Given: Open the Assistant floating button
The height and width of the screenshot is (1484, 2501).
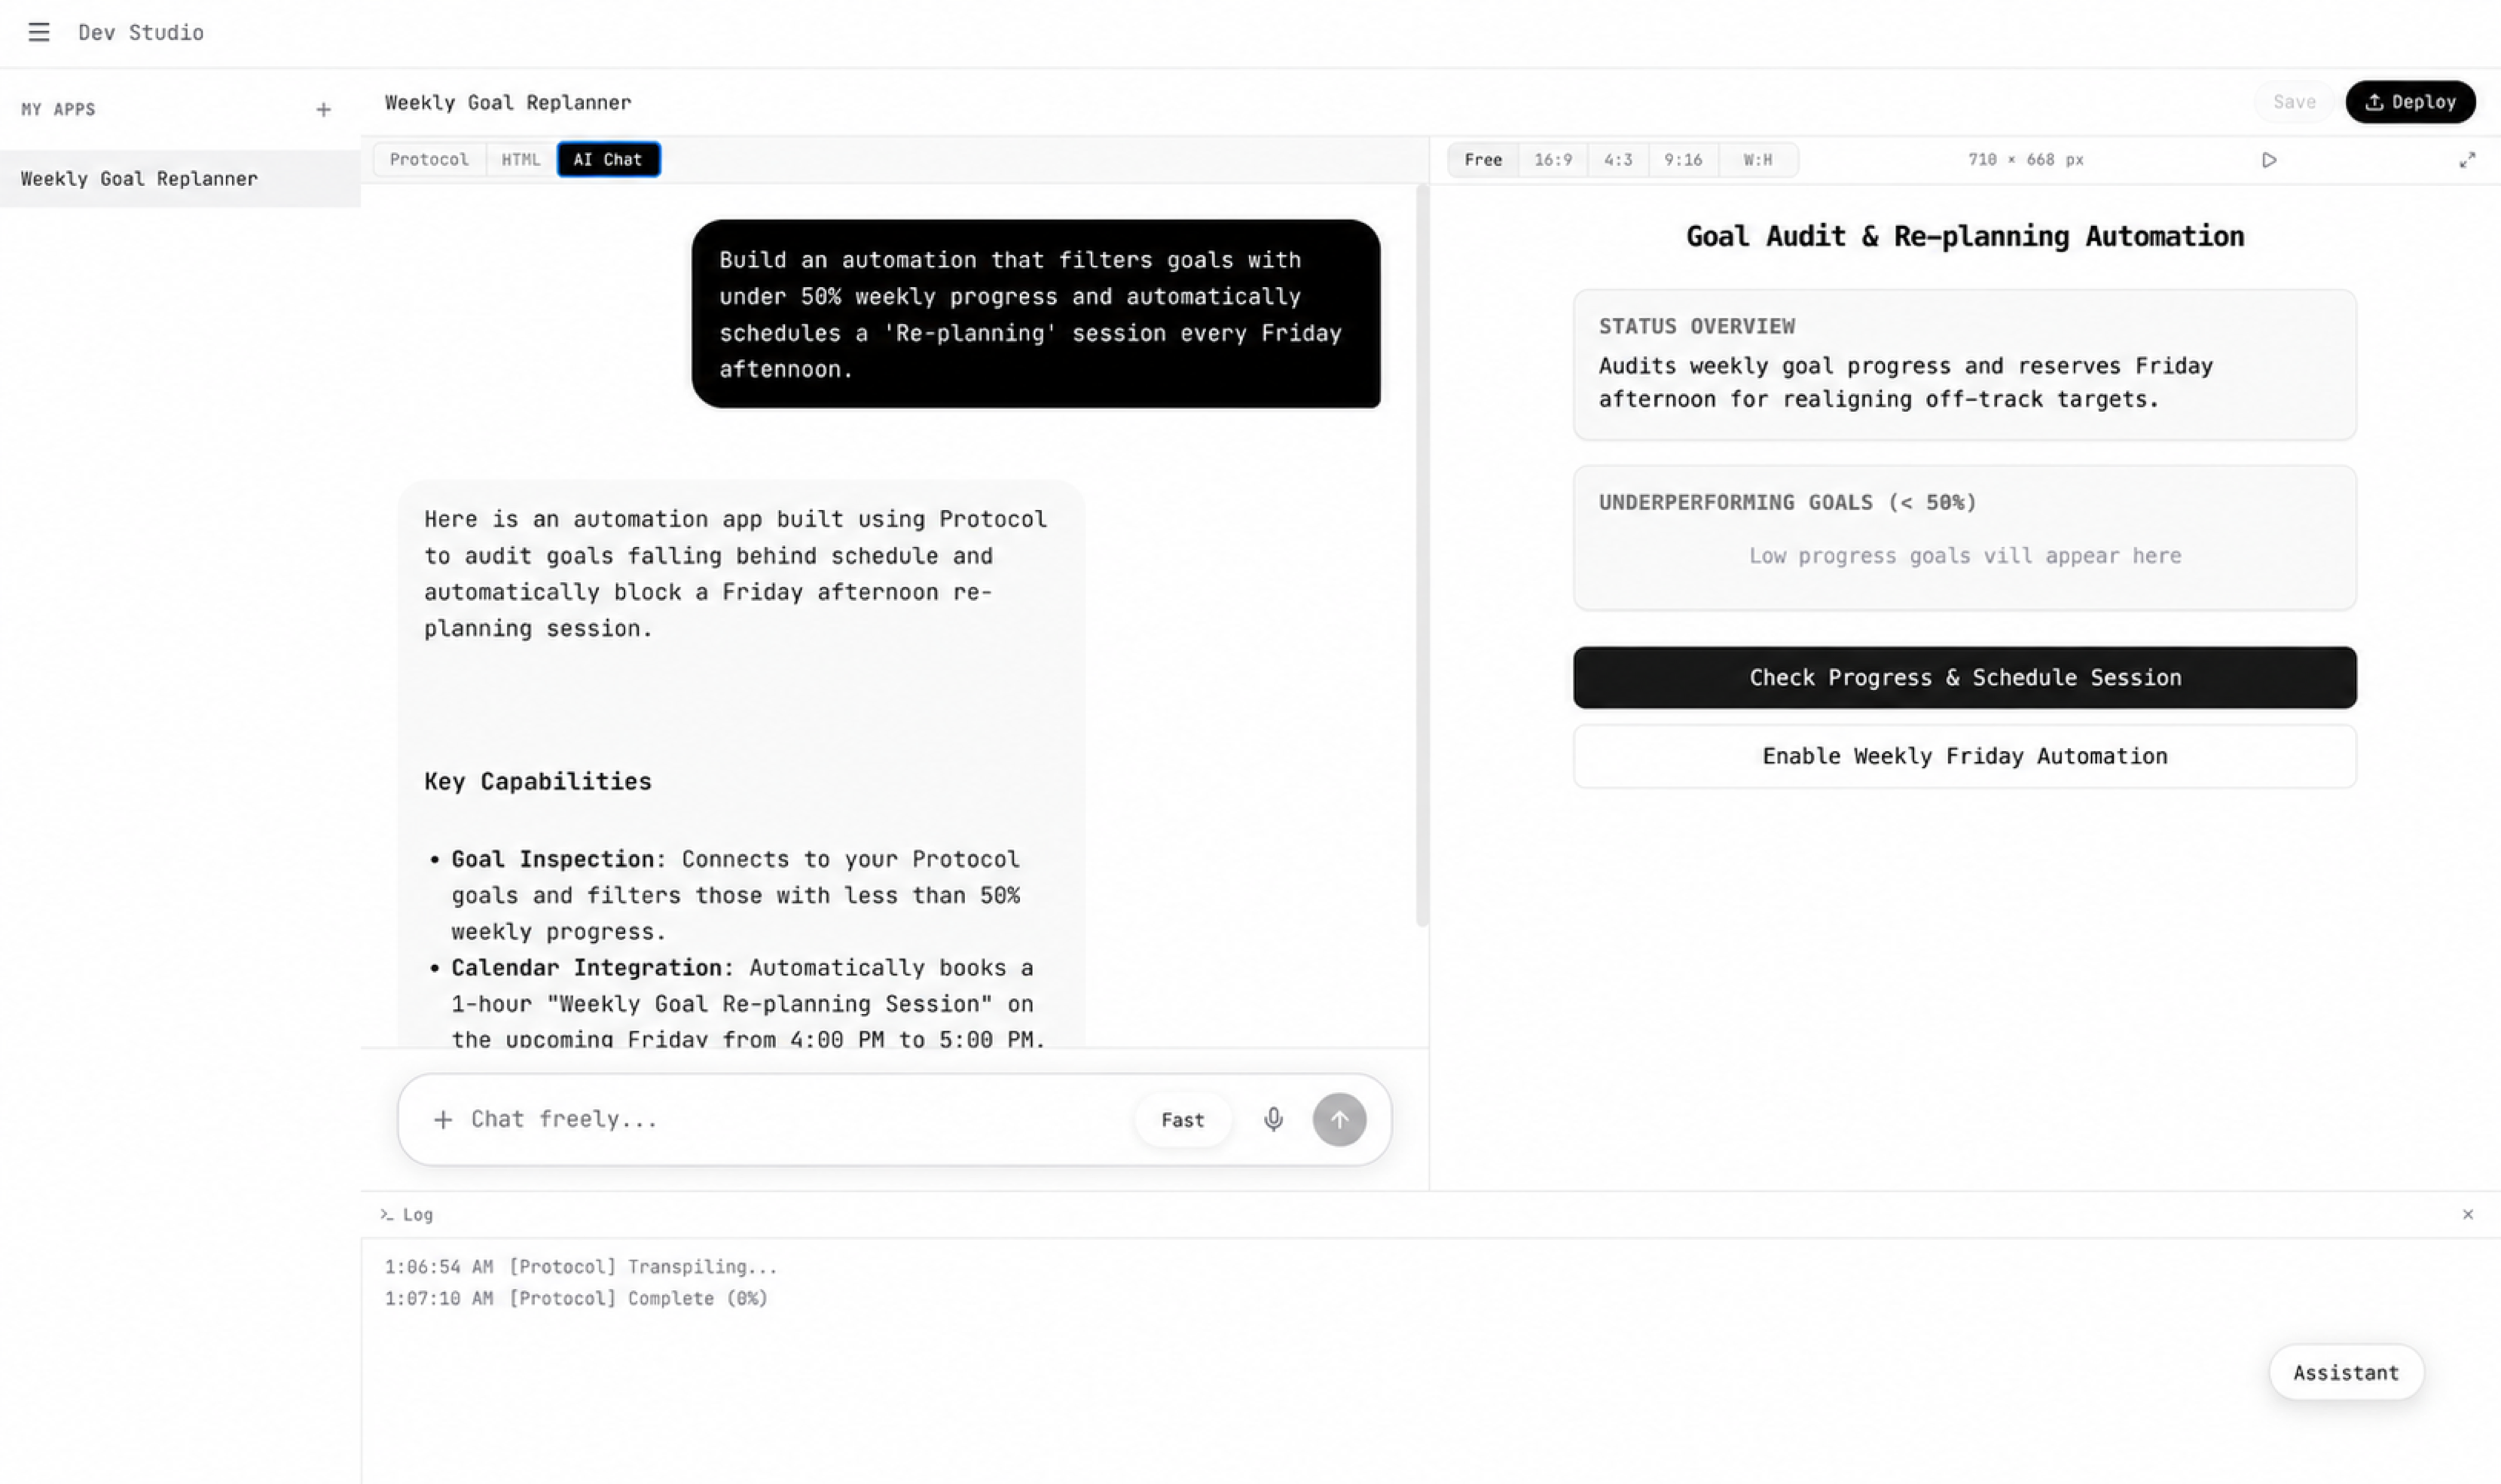Looking at the screenshot, I should pyautogui.click(x=2345, y=1373).
